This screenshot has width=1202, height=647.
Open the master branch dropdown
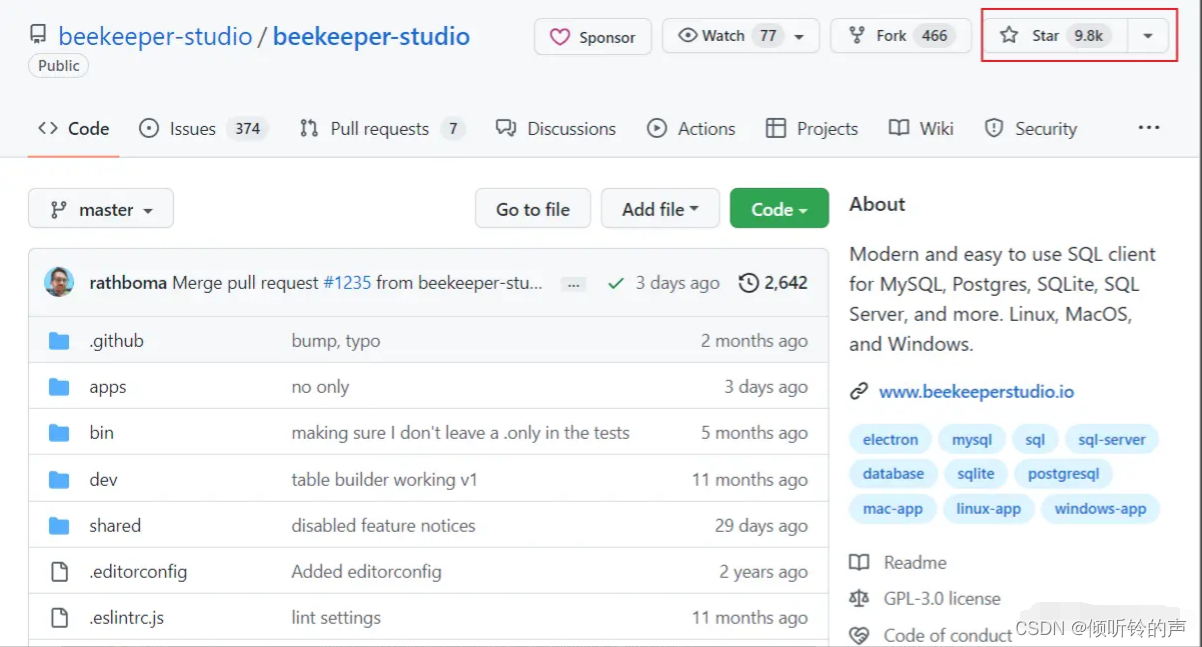click(x=101, y=208)
